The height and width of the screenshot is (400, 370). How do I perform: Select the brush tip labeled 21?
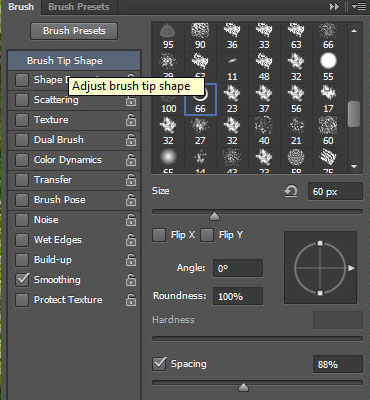click(296, 132)
